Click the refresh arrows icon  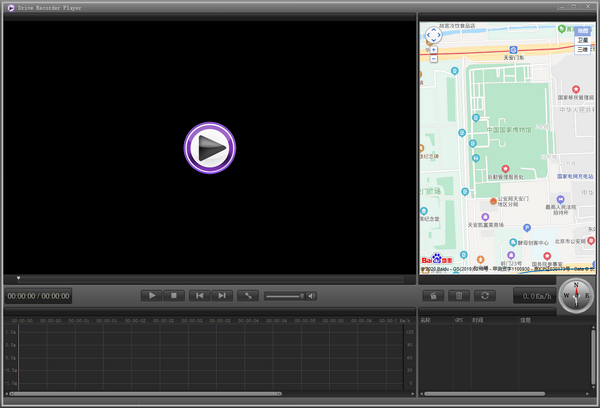(x=485, y=295)
